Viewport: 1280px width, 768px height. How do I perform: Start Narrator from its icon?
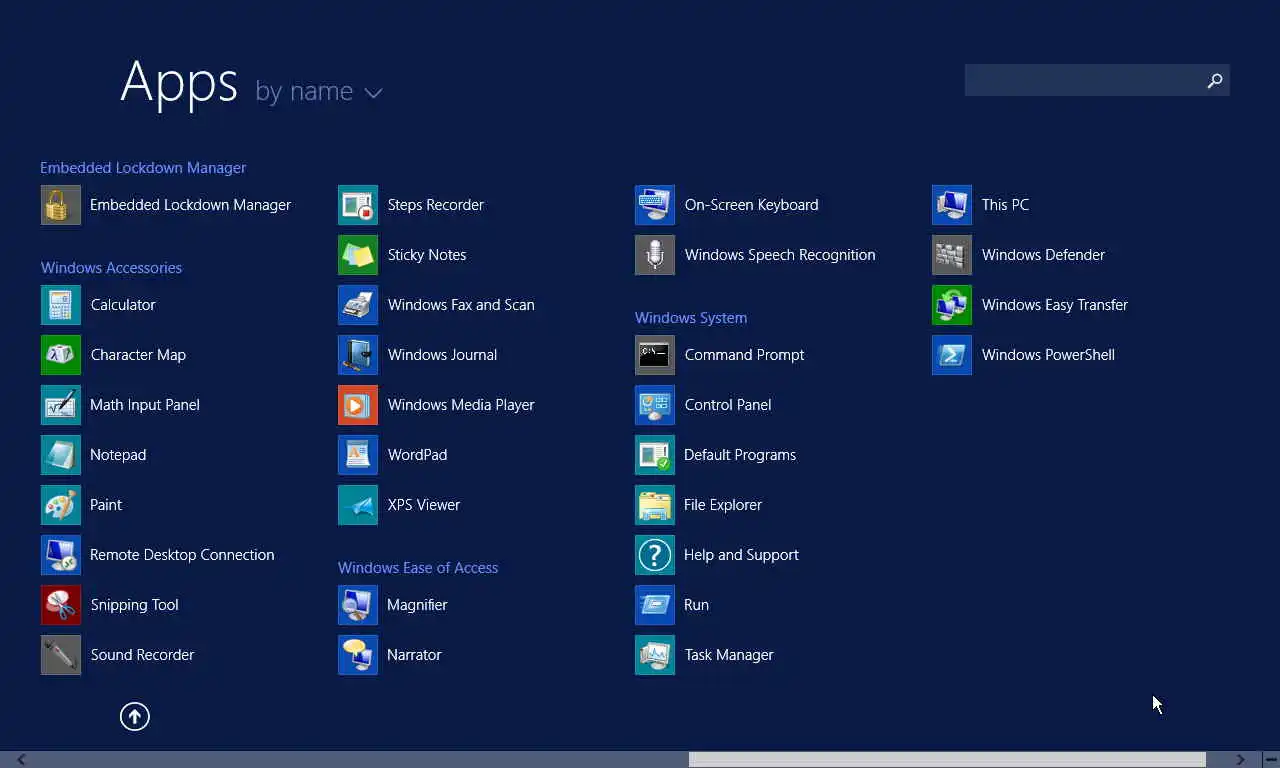point(358,655)
